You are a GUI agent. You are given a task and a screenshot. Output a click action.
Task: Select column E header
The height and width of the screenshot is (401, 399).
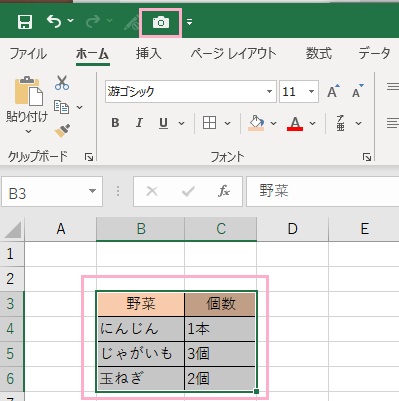coord(364,229)
